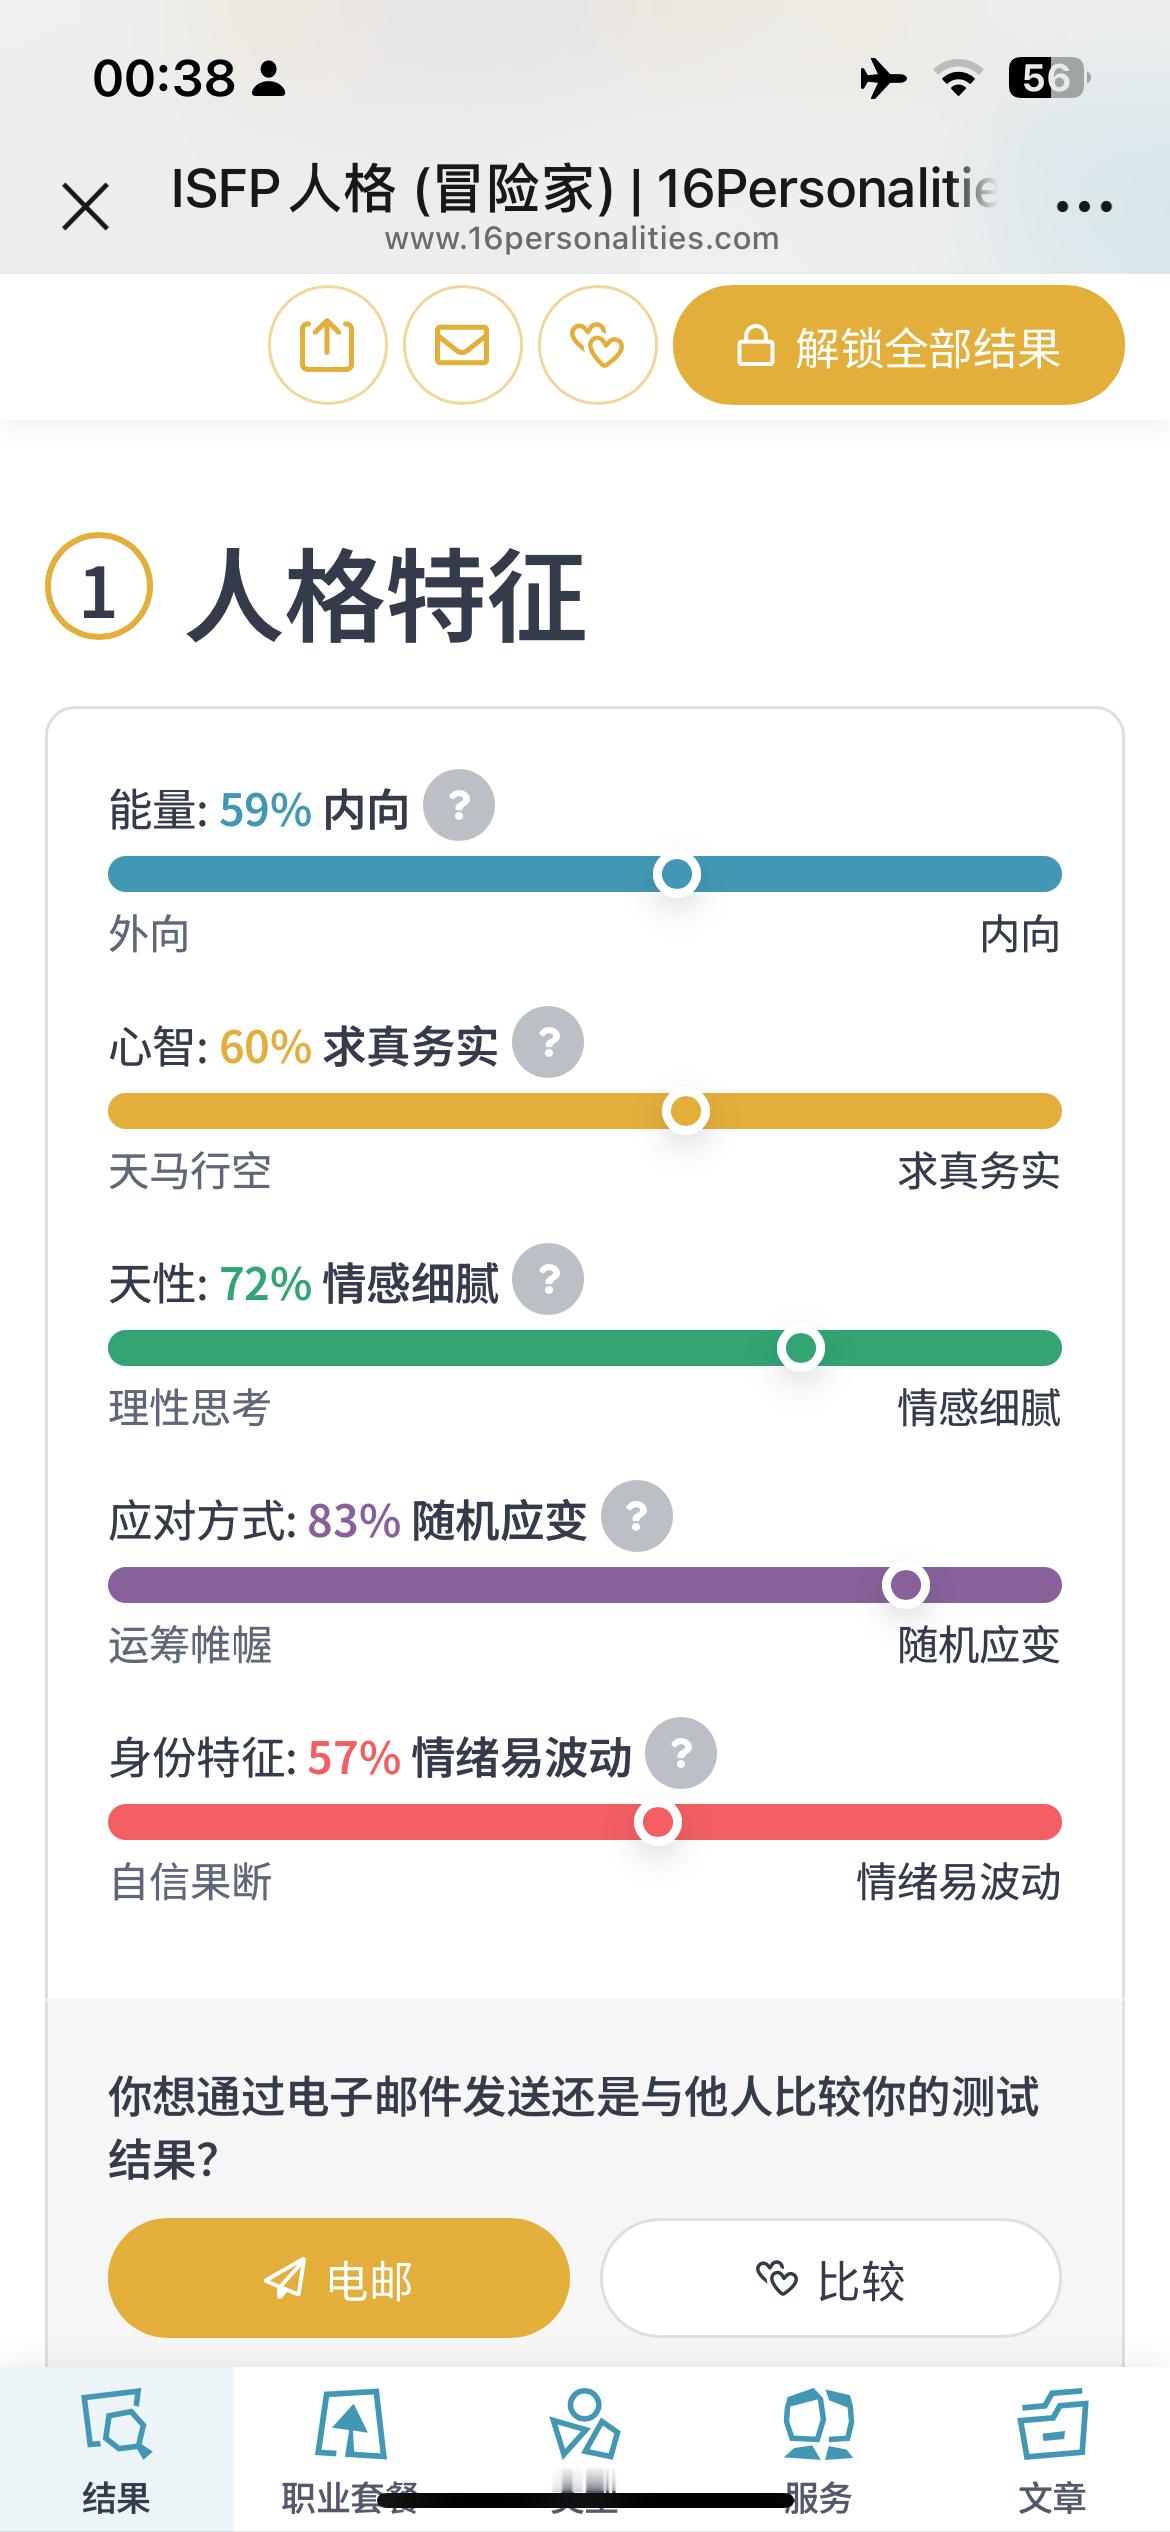The image size is (1170, 2532).
Task: Open the three-dot more options menu
Action: pos(1084,207)
